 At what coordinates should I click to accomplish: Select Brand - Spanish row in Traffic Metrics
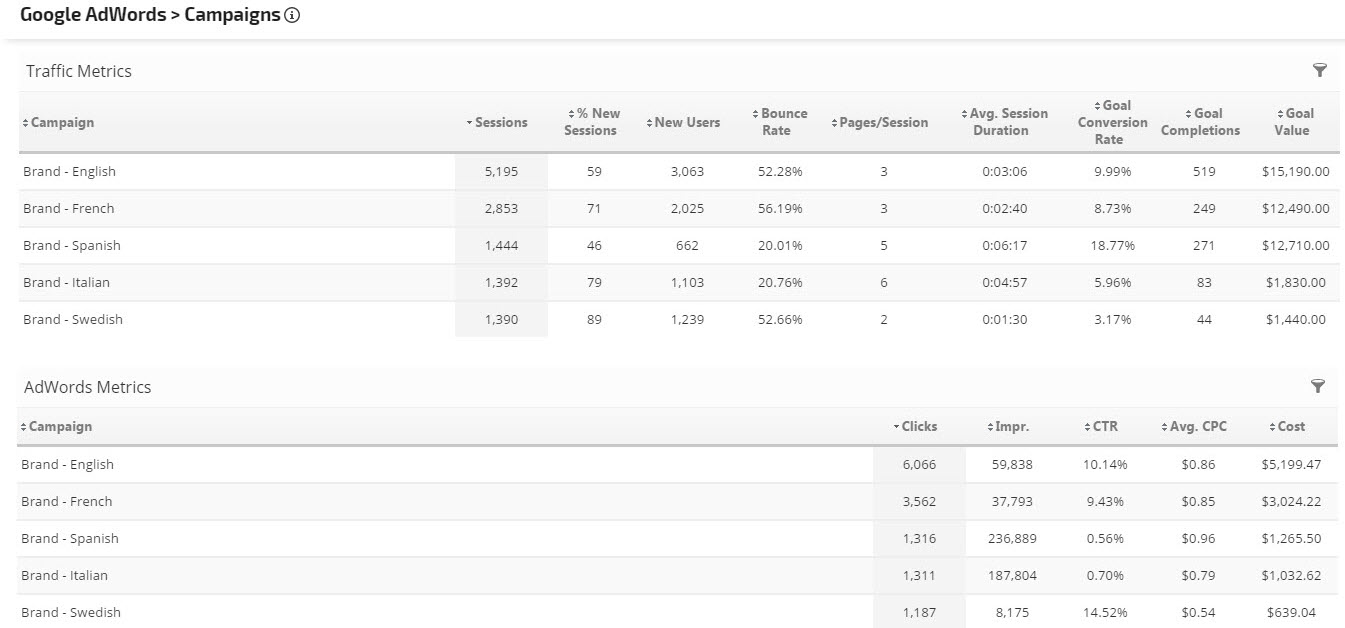[70, 245]
